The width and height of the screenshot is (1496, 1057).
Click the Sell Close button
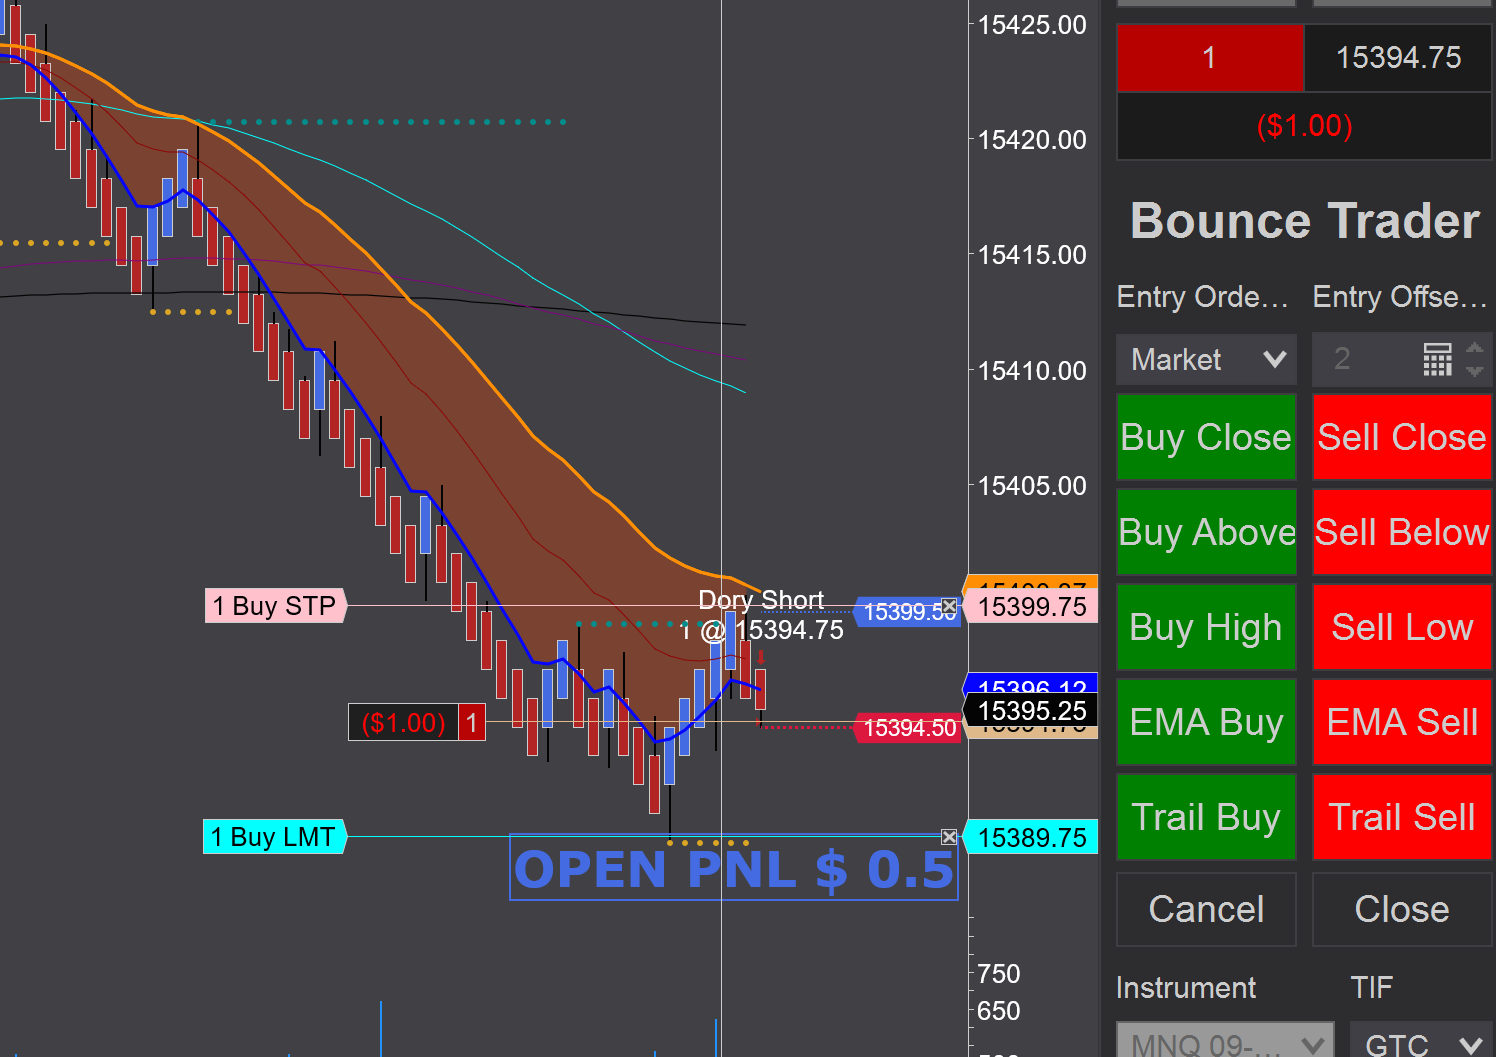pos(1402,437)
